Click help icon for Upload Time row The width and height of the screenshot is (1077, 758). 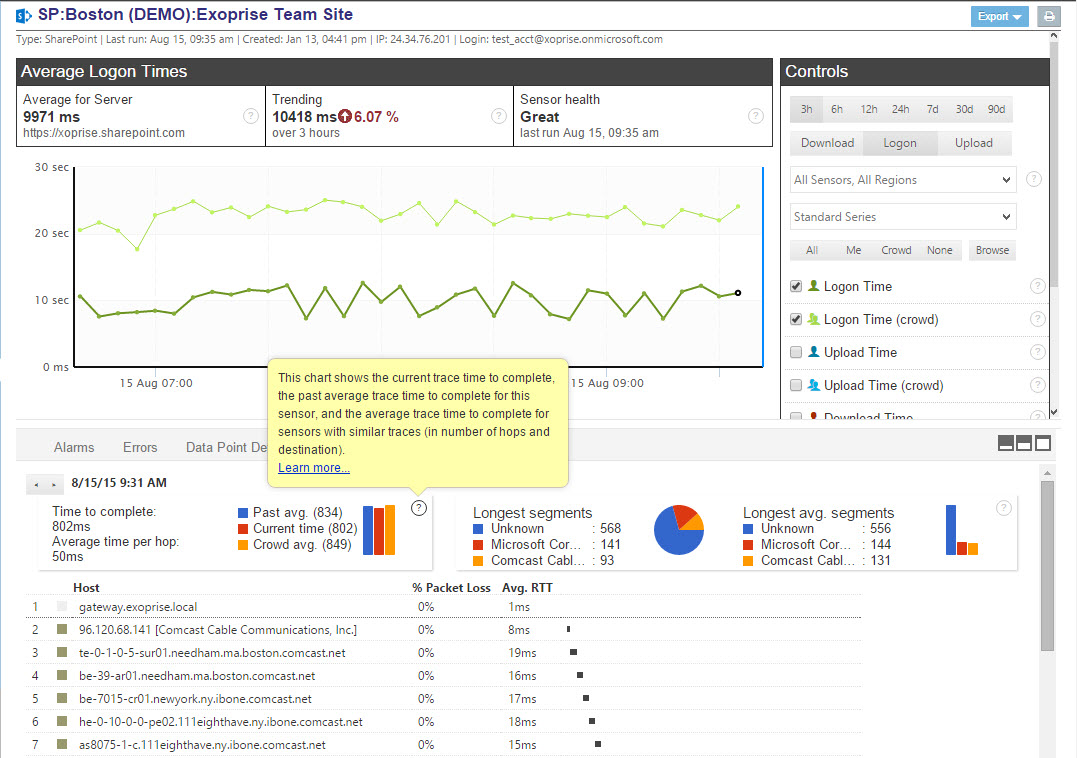coord(1038,352)
